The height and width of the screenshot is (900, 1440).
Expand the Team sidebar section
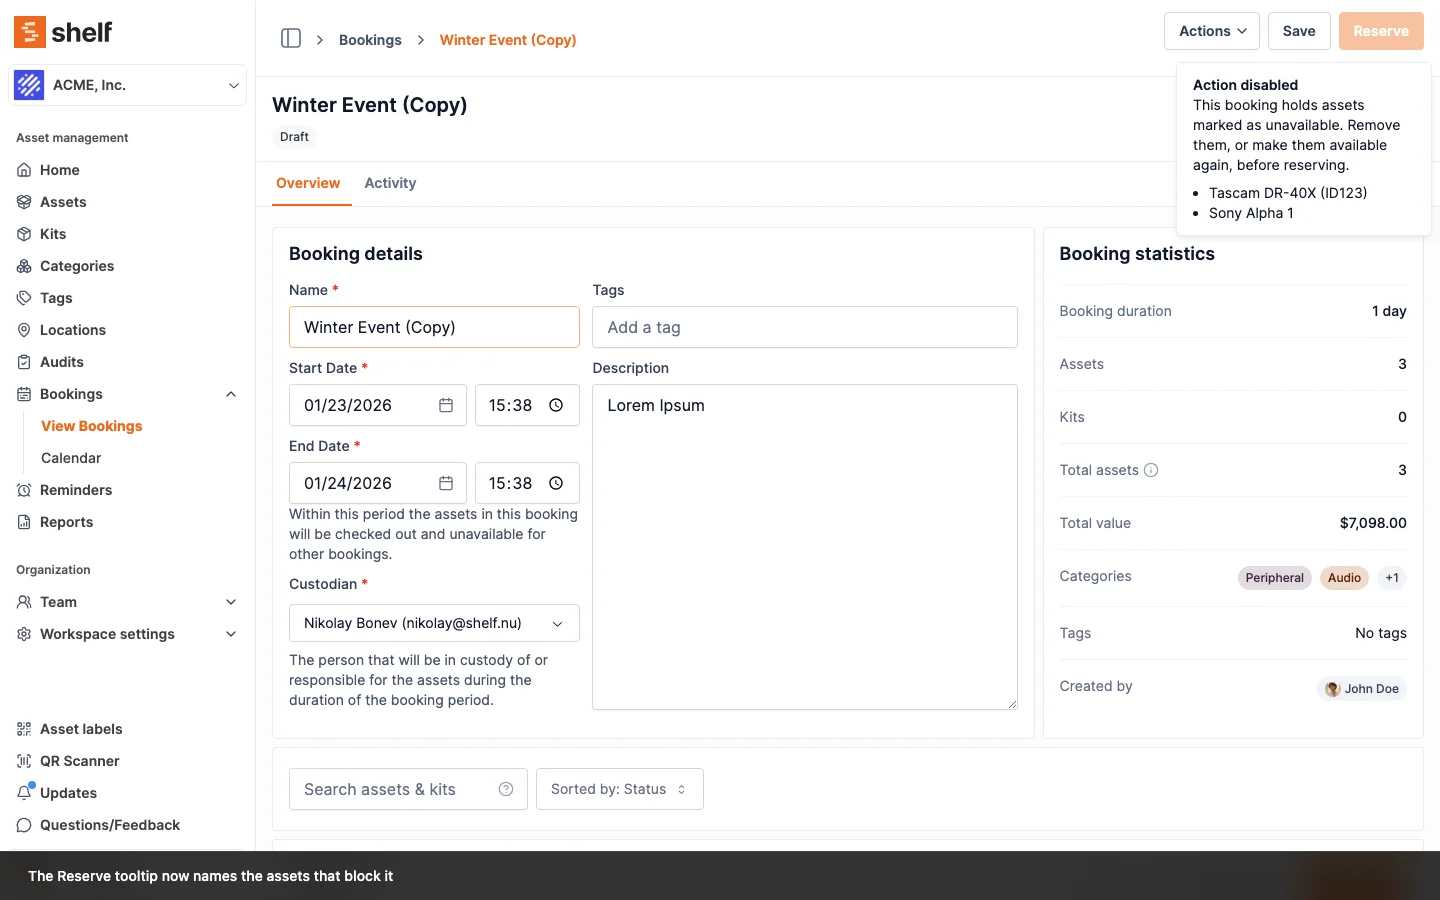pos(231,602)
